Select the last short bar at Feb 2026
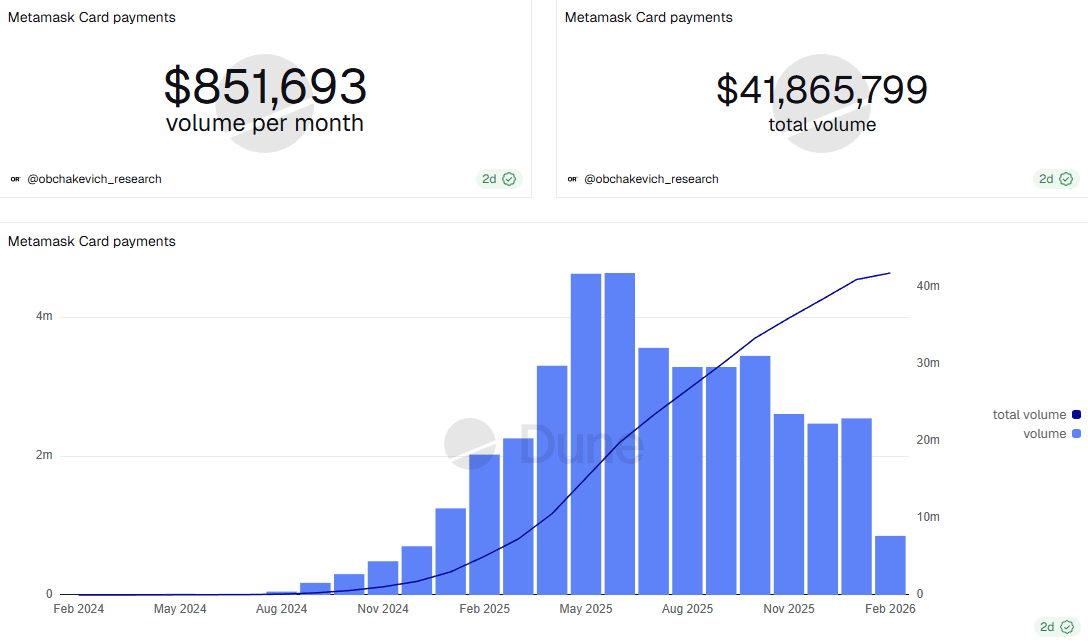 click(890, 565)
